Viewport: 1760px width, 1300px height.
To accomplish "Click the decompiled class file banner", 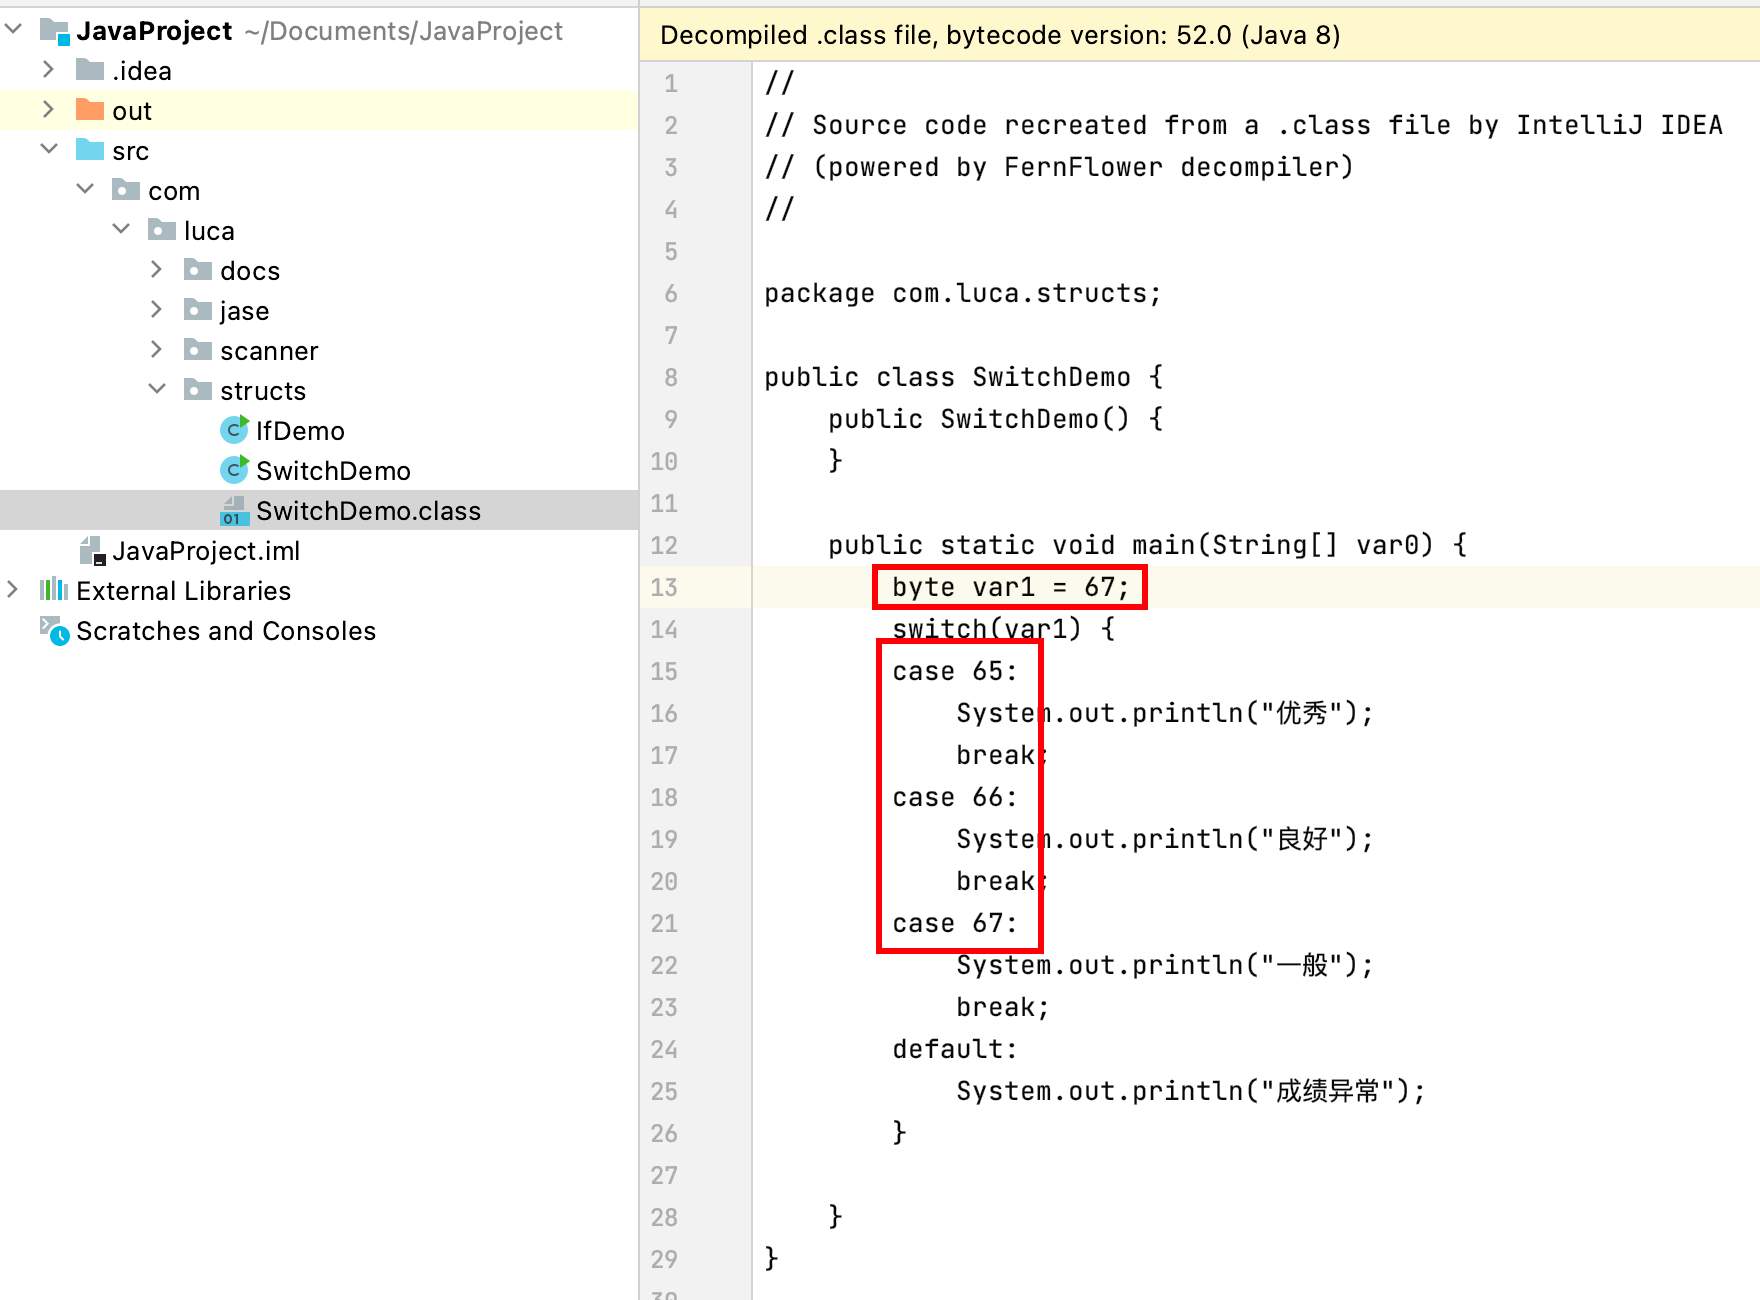I will (1199, 35).
